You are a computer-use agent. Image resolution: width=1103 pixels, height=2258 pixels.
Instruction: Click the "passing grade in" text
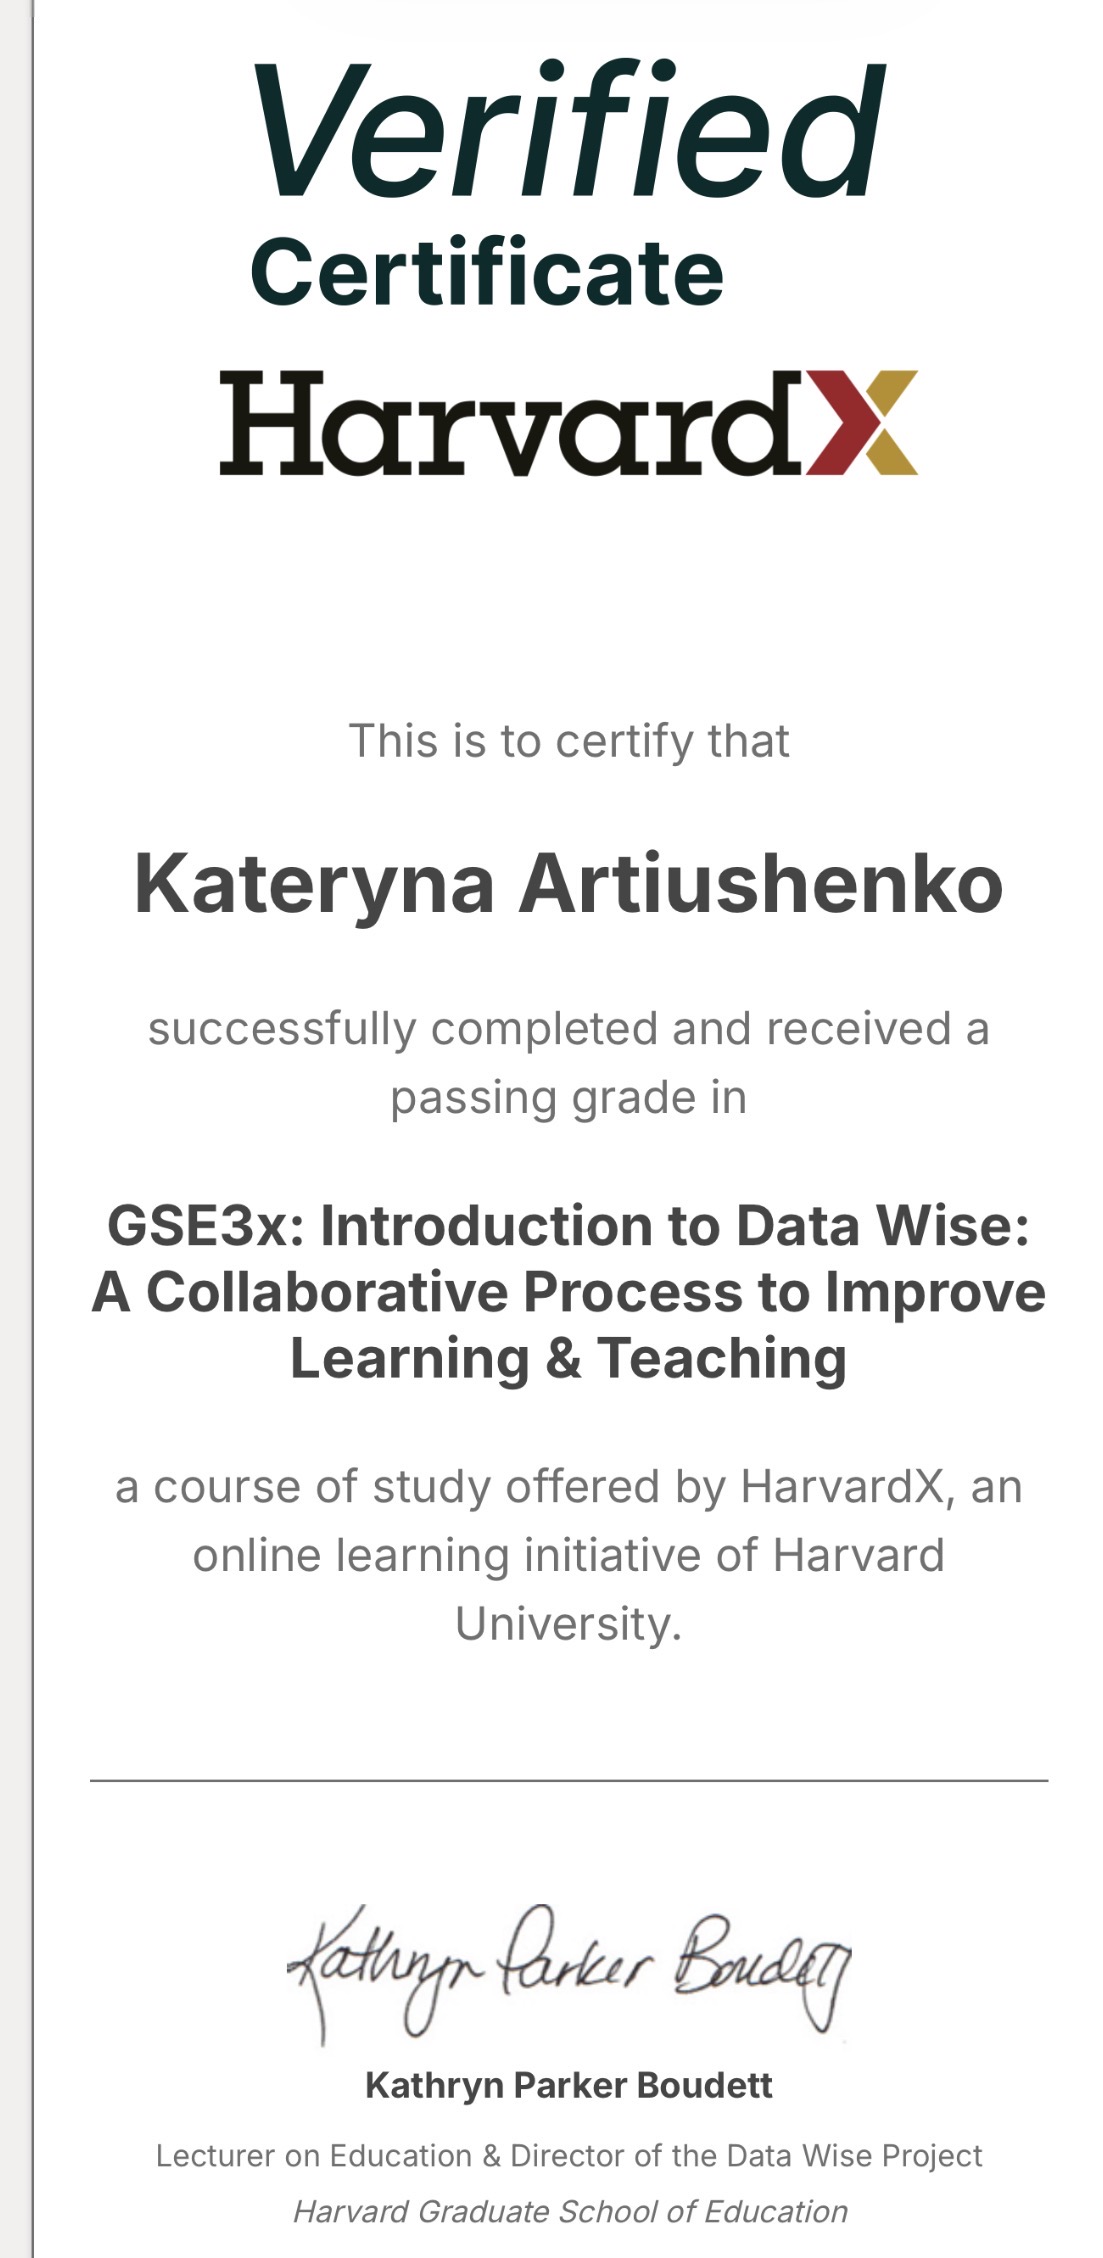click(x=568, y=1097)
